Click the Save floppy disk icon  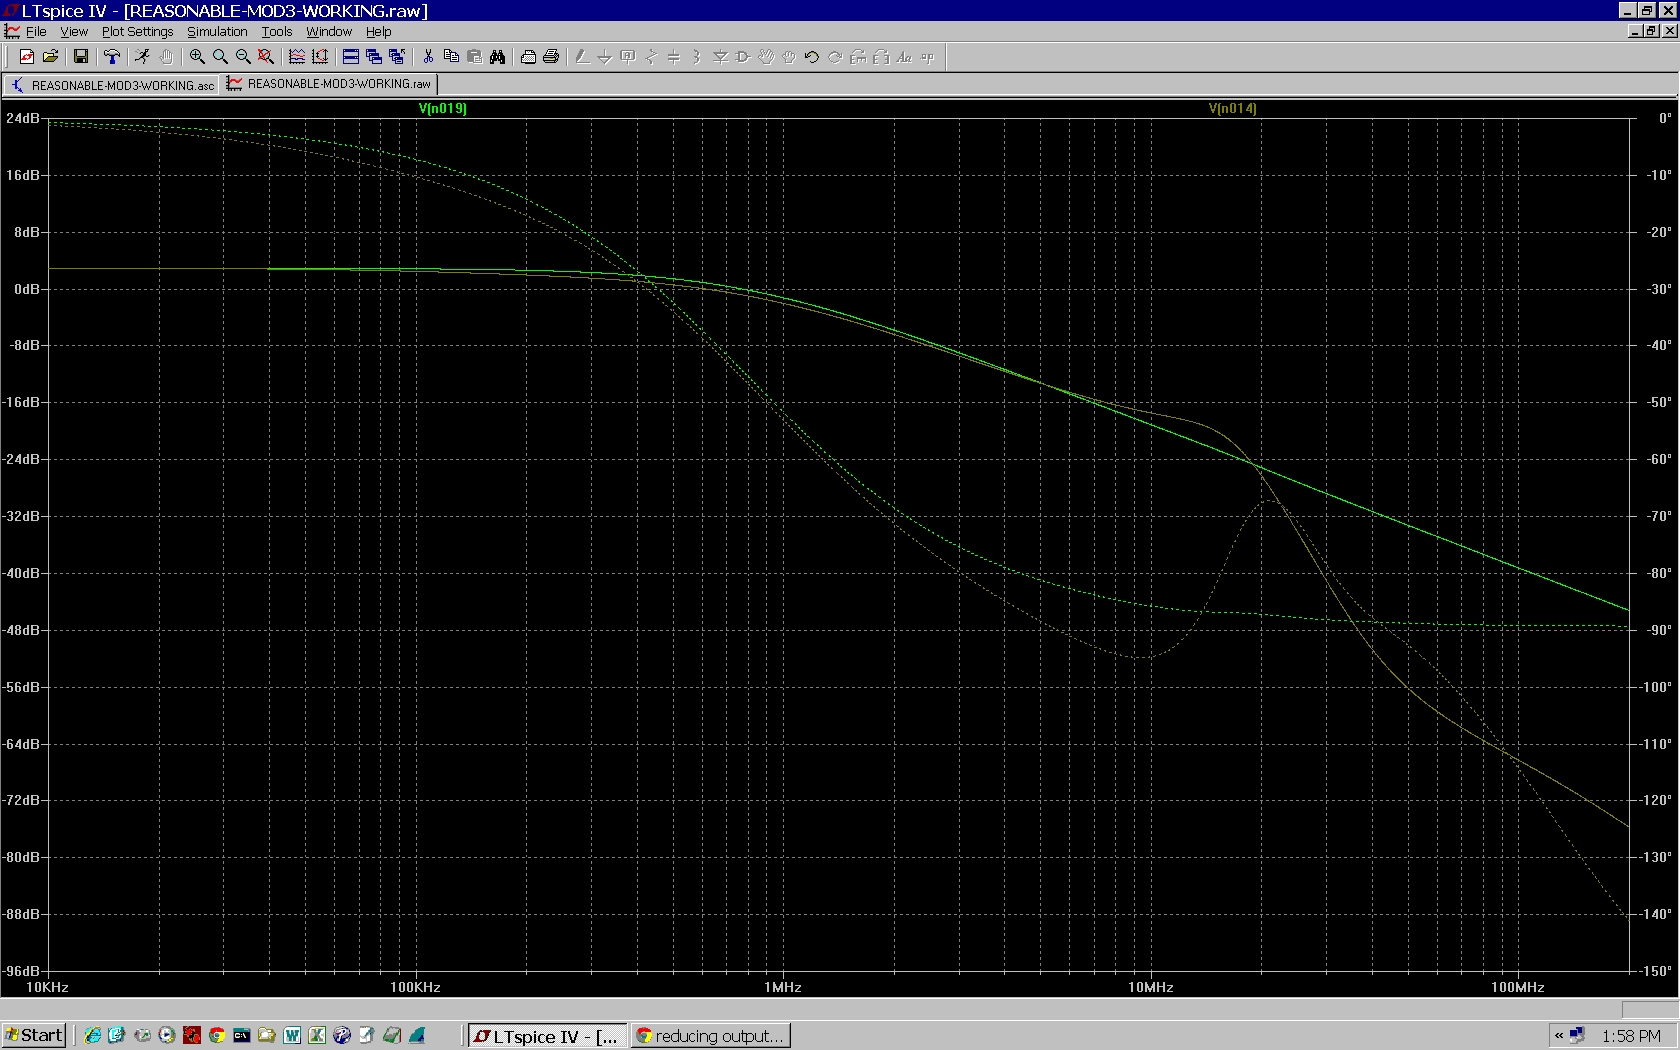(81, 57)
